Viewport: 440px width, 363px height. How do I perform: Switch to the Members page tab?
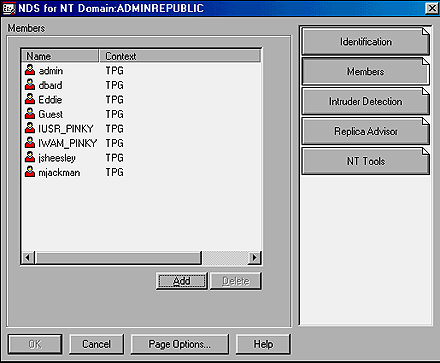366,71
